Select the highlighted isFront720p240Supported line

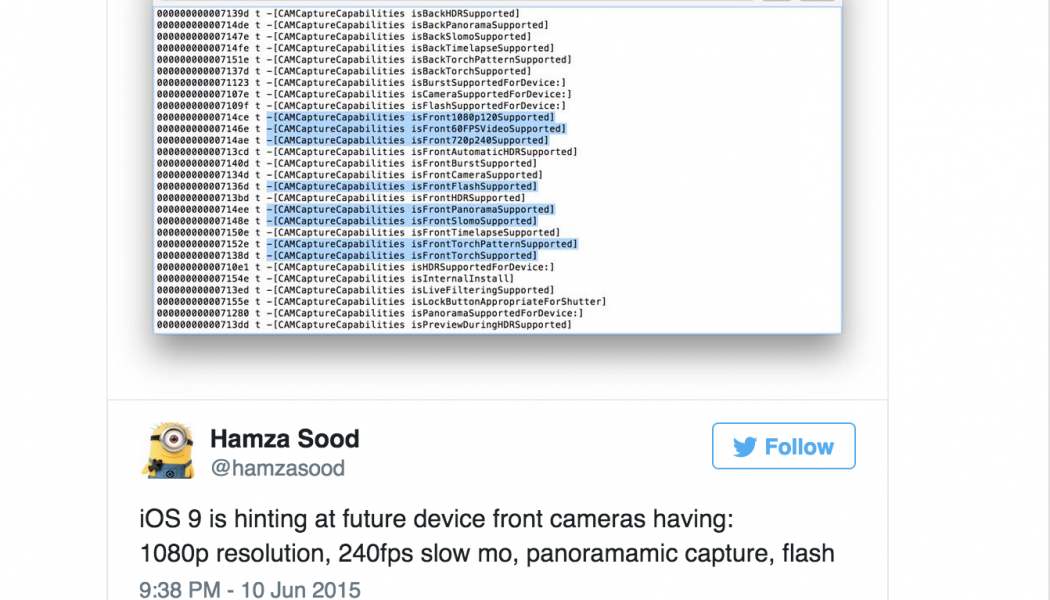[408, 141]
